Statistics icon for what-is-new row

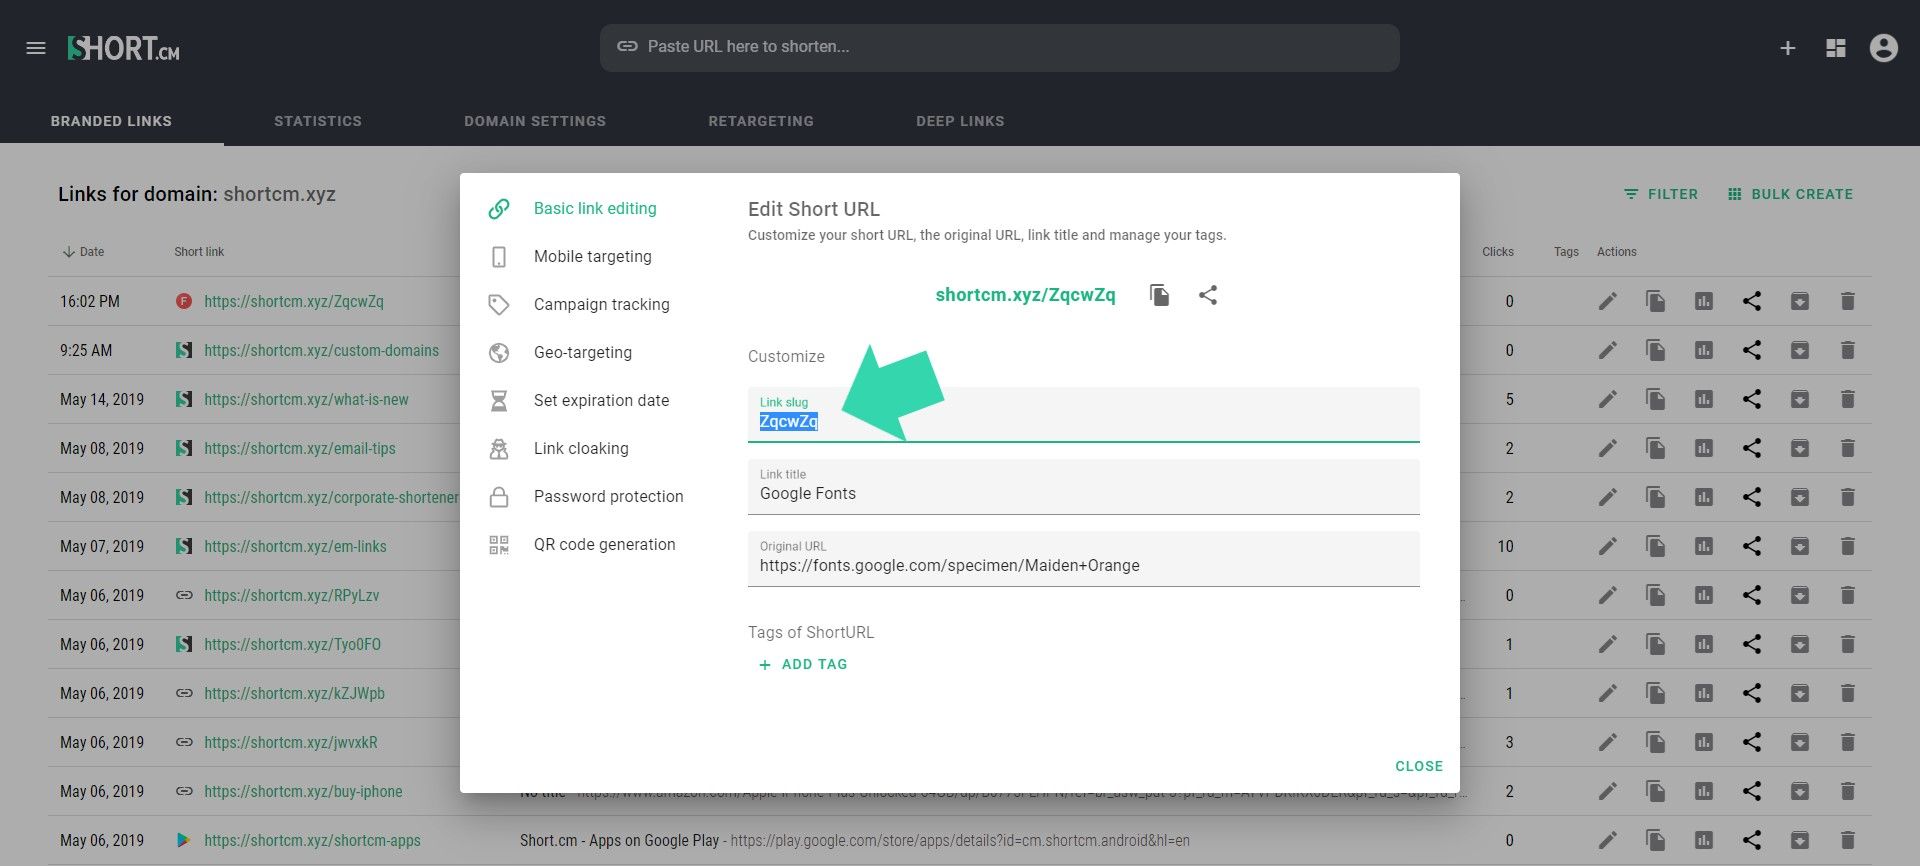pos(1704,399)
